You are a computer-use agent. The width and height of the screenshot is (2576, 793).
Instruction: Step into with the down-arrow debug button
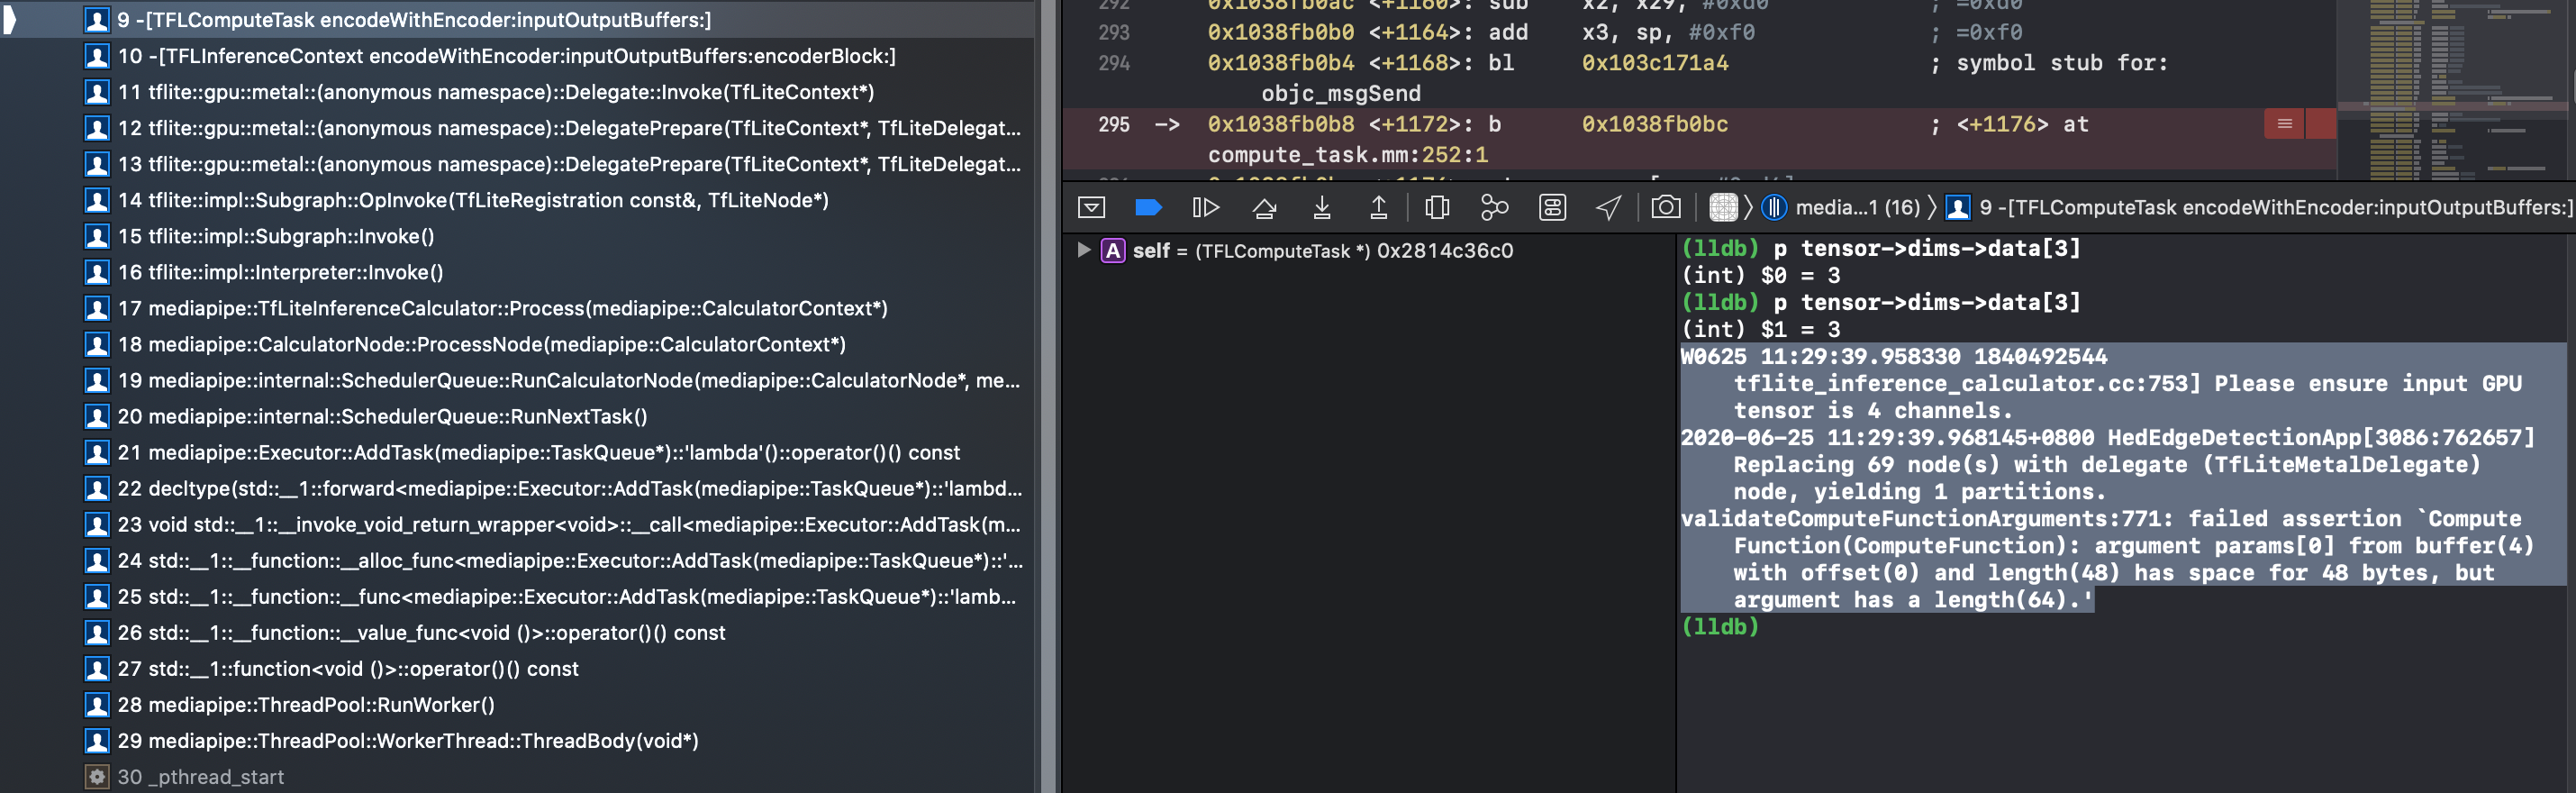(1321, 207)
